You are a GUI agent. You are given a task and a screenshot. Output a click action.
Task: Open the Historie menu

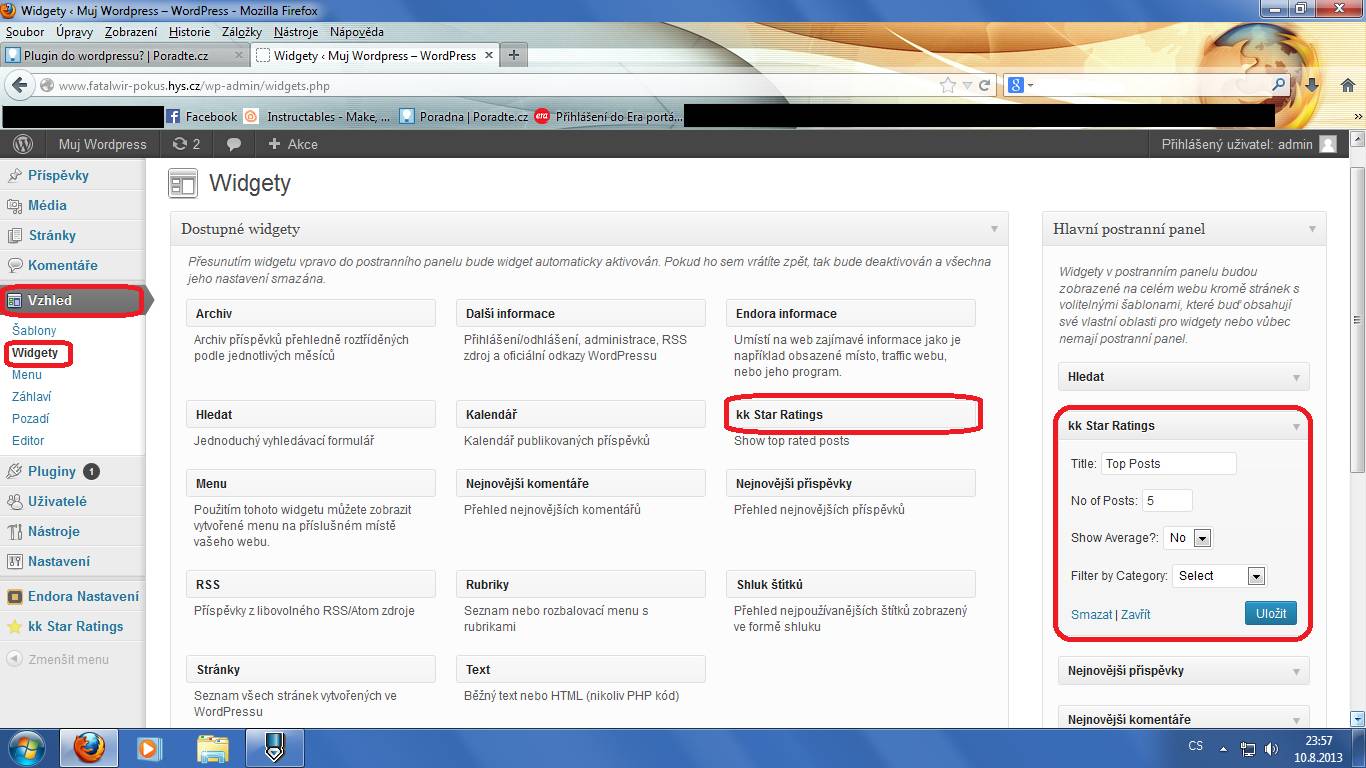pyautogui.click(x=190, y=32)
